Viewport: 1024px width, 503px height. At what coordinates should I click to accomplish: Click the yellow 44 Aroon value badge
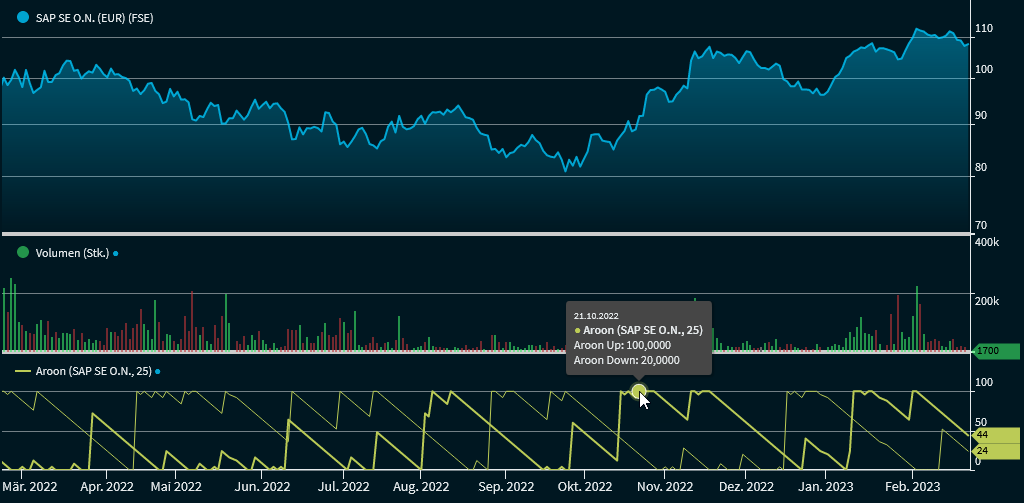[995, 435]
